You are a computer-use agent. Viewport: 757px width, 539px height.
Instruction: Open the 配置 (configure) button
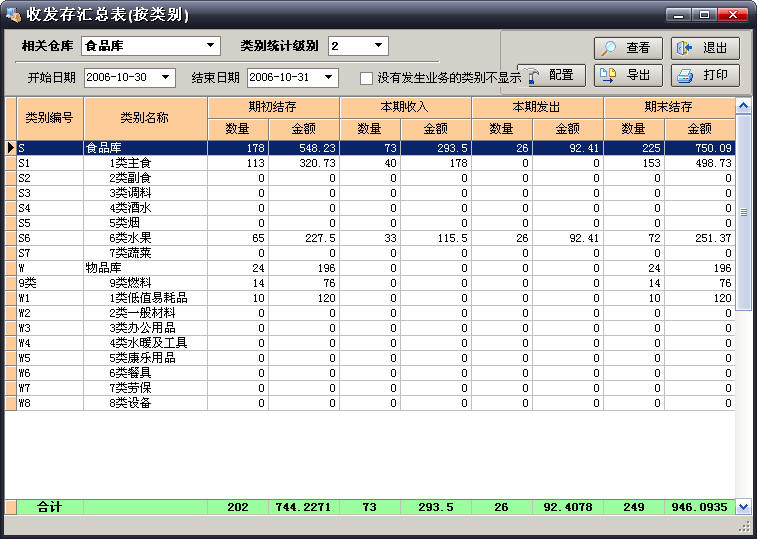point(551,75)
